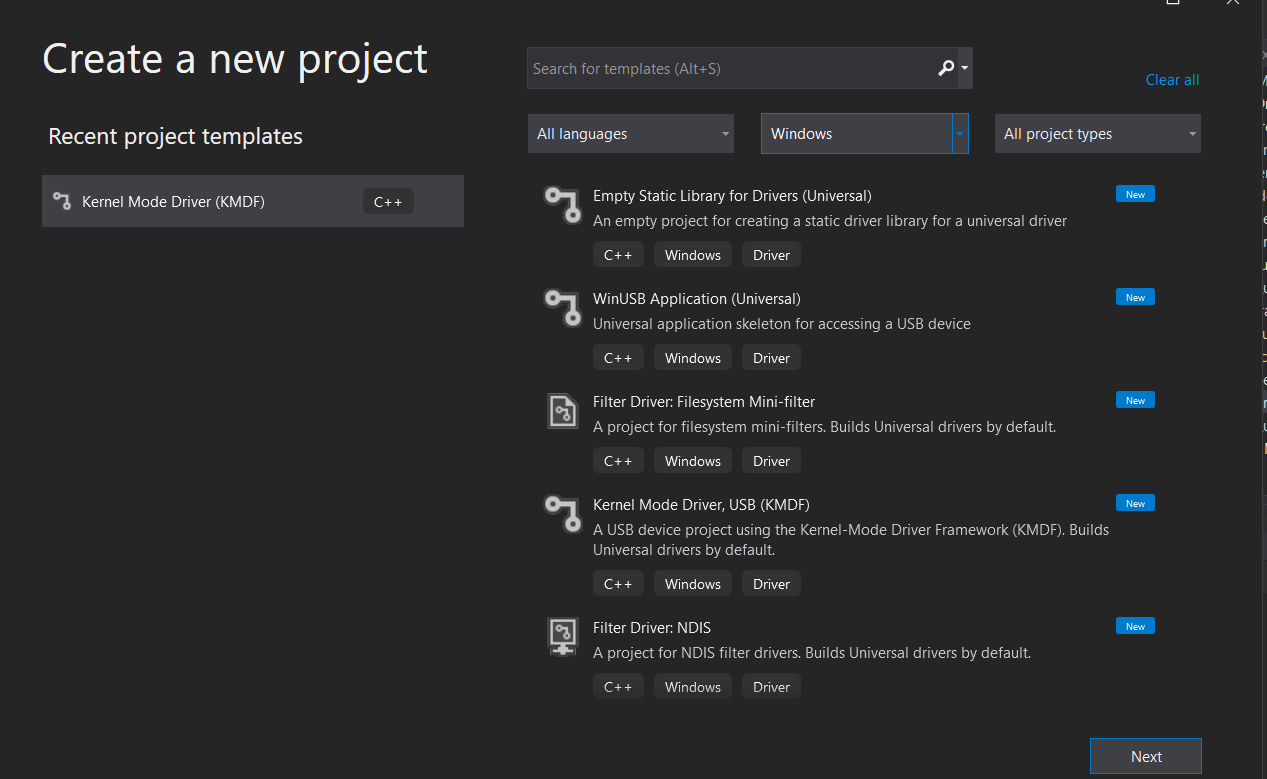Click the Recent project templates heading
Screen dimensions: 1267x779
click(x=176, y=136)
